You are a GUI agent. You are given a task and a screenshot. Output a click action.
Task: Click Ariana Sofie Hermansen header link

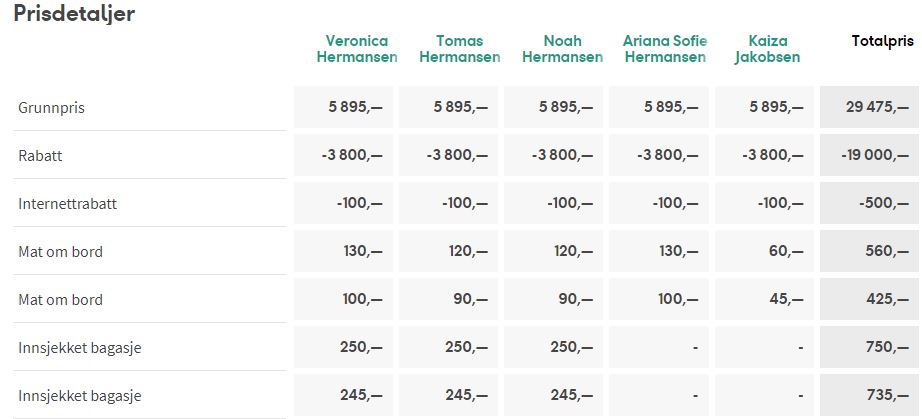pos(665,49)
